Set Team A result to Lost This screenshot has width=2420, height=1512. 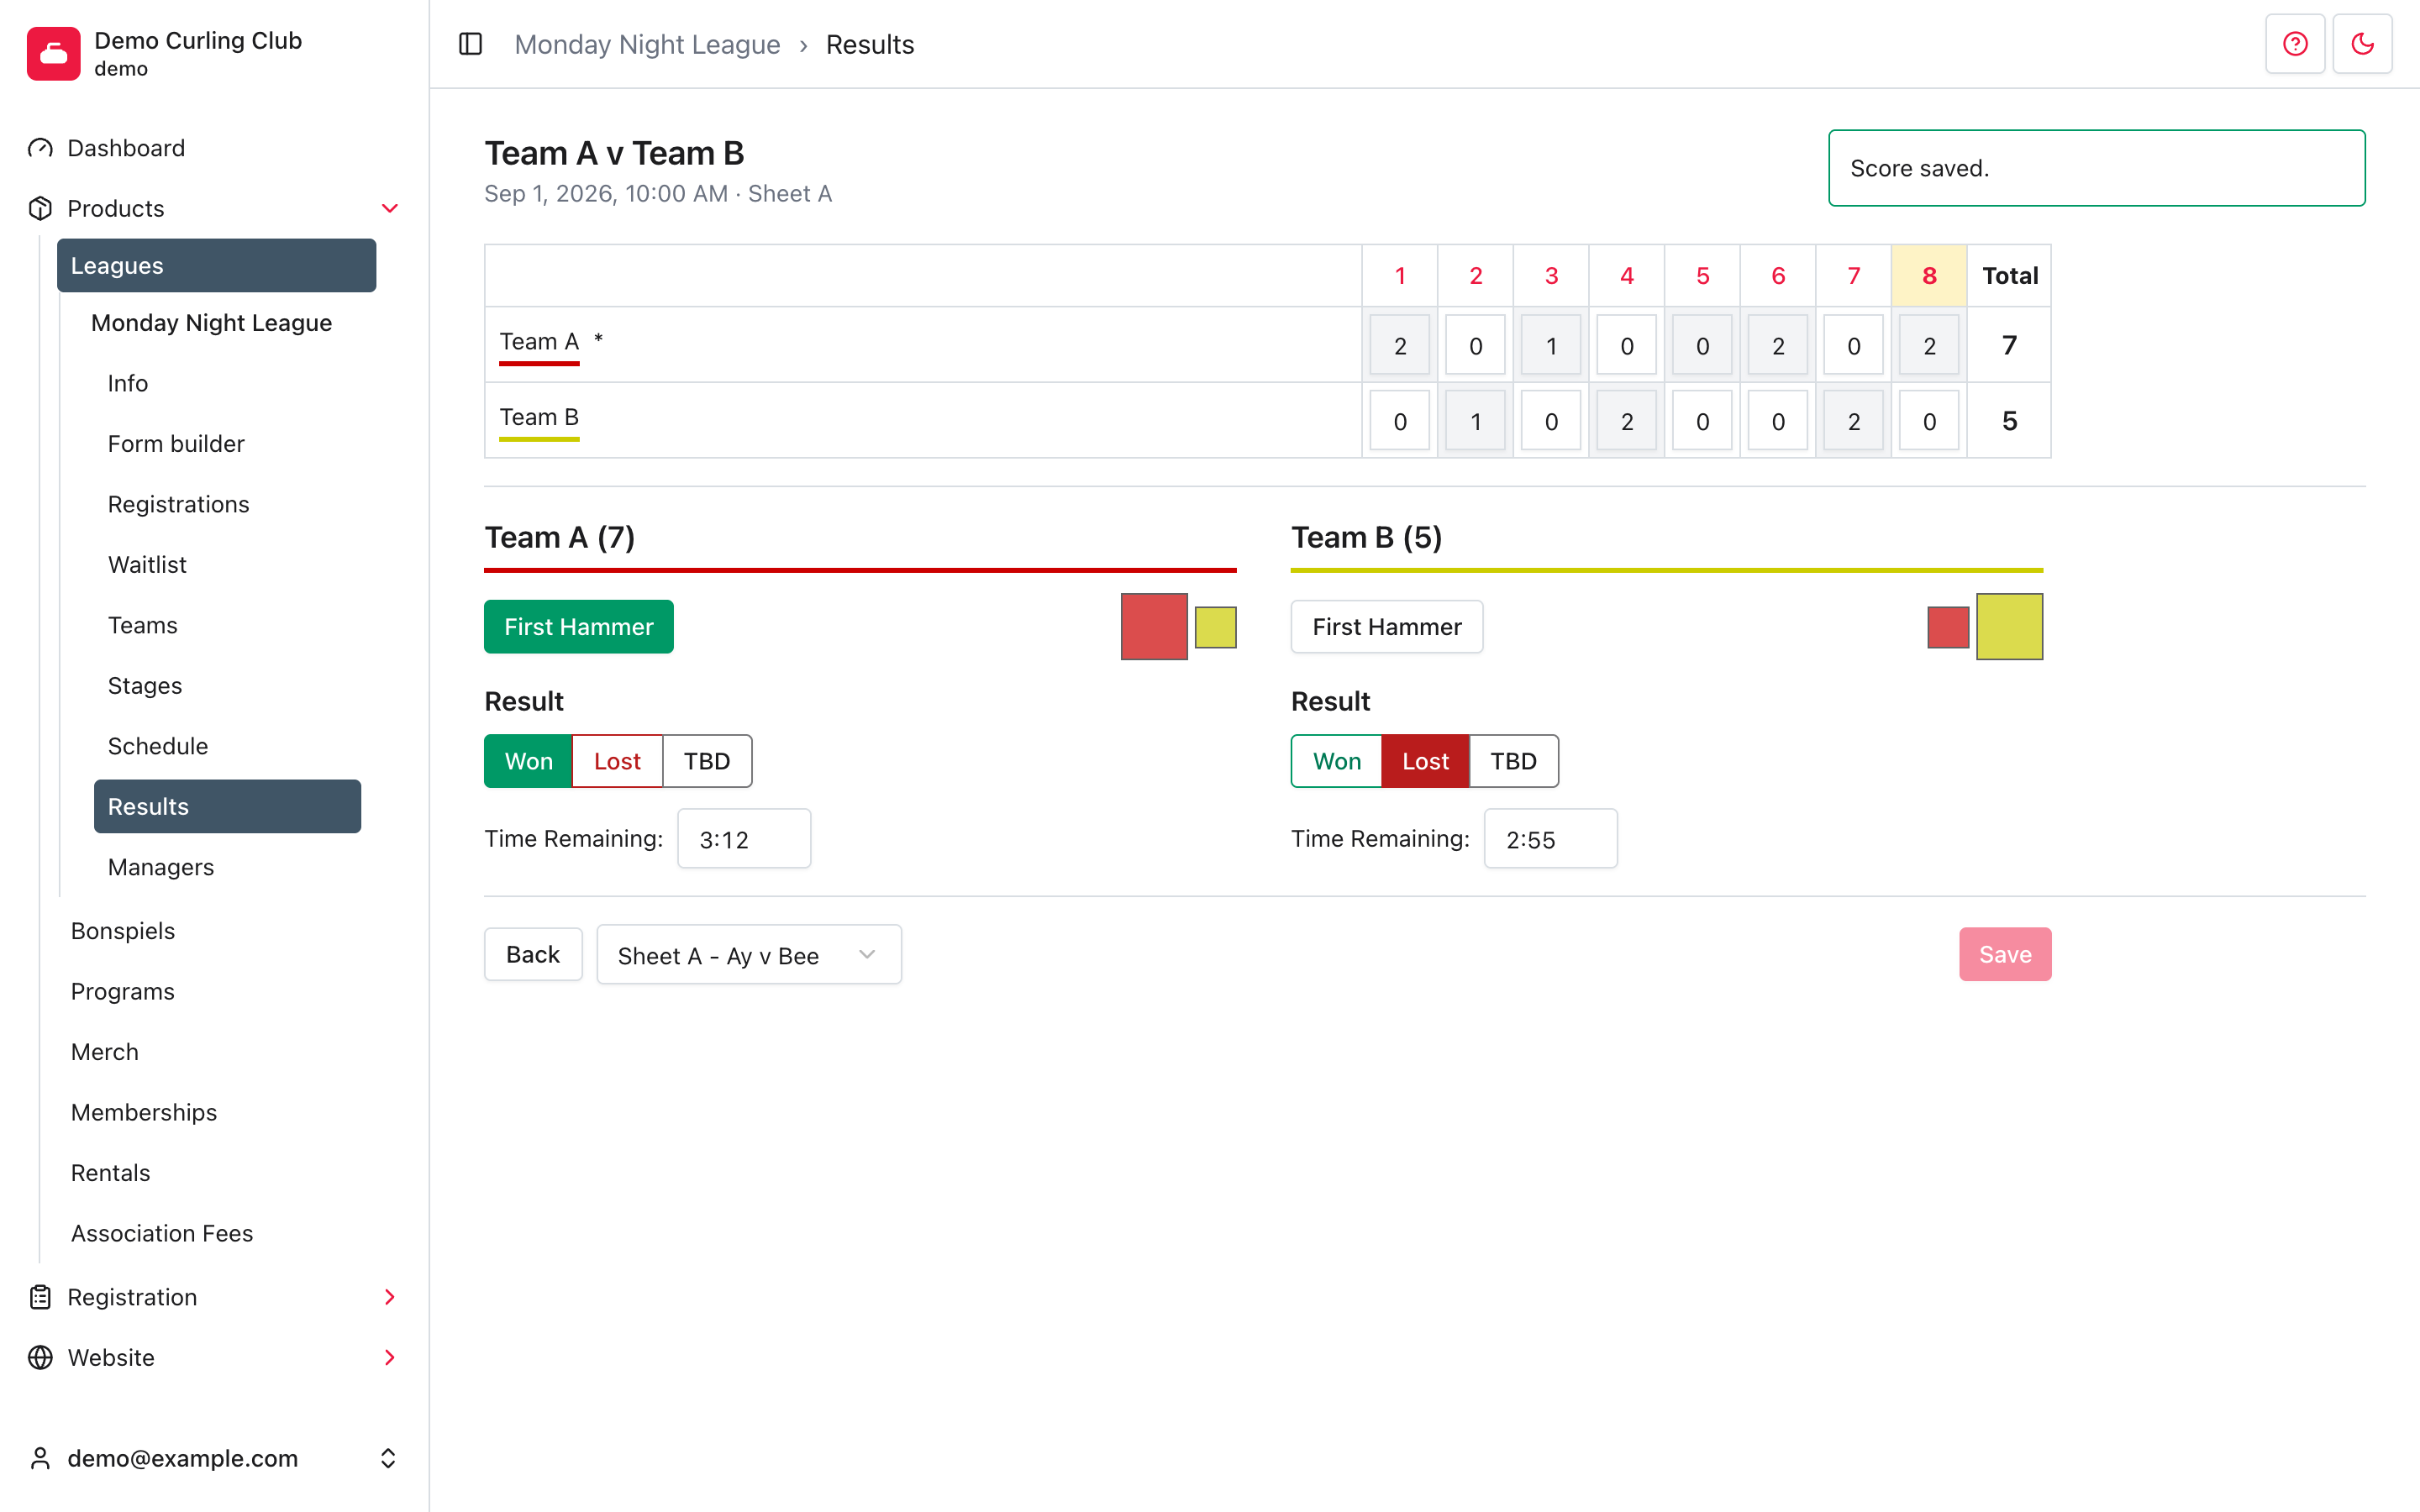[x=617, y=761]
